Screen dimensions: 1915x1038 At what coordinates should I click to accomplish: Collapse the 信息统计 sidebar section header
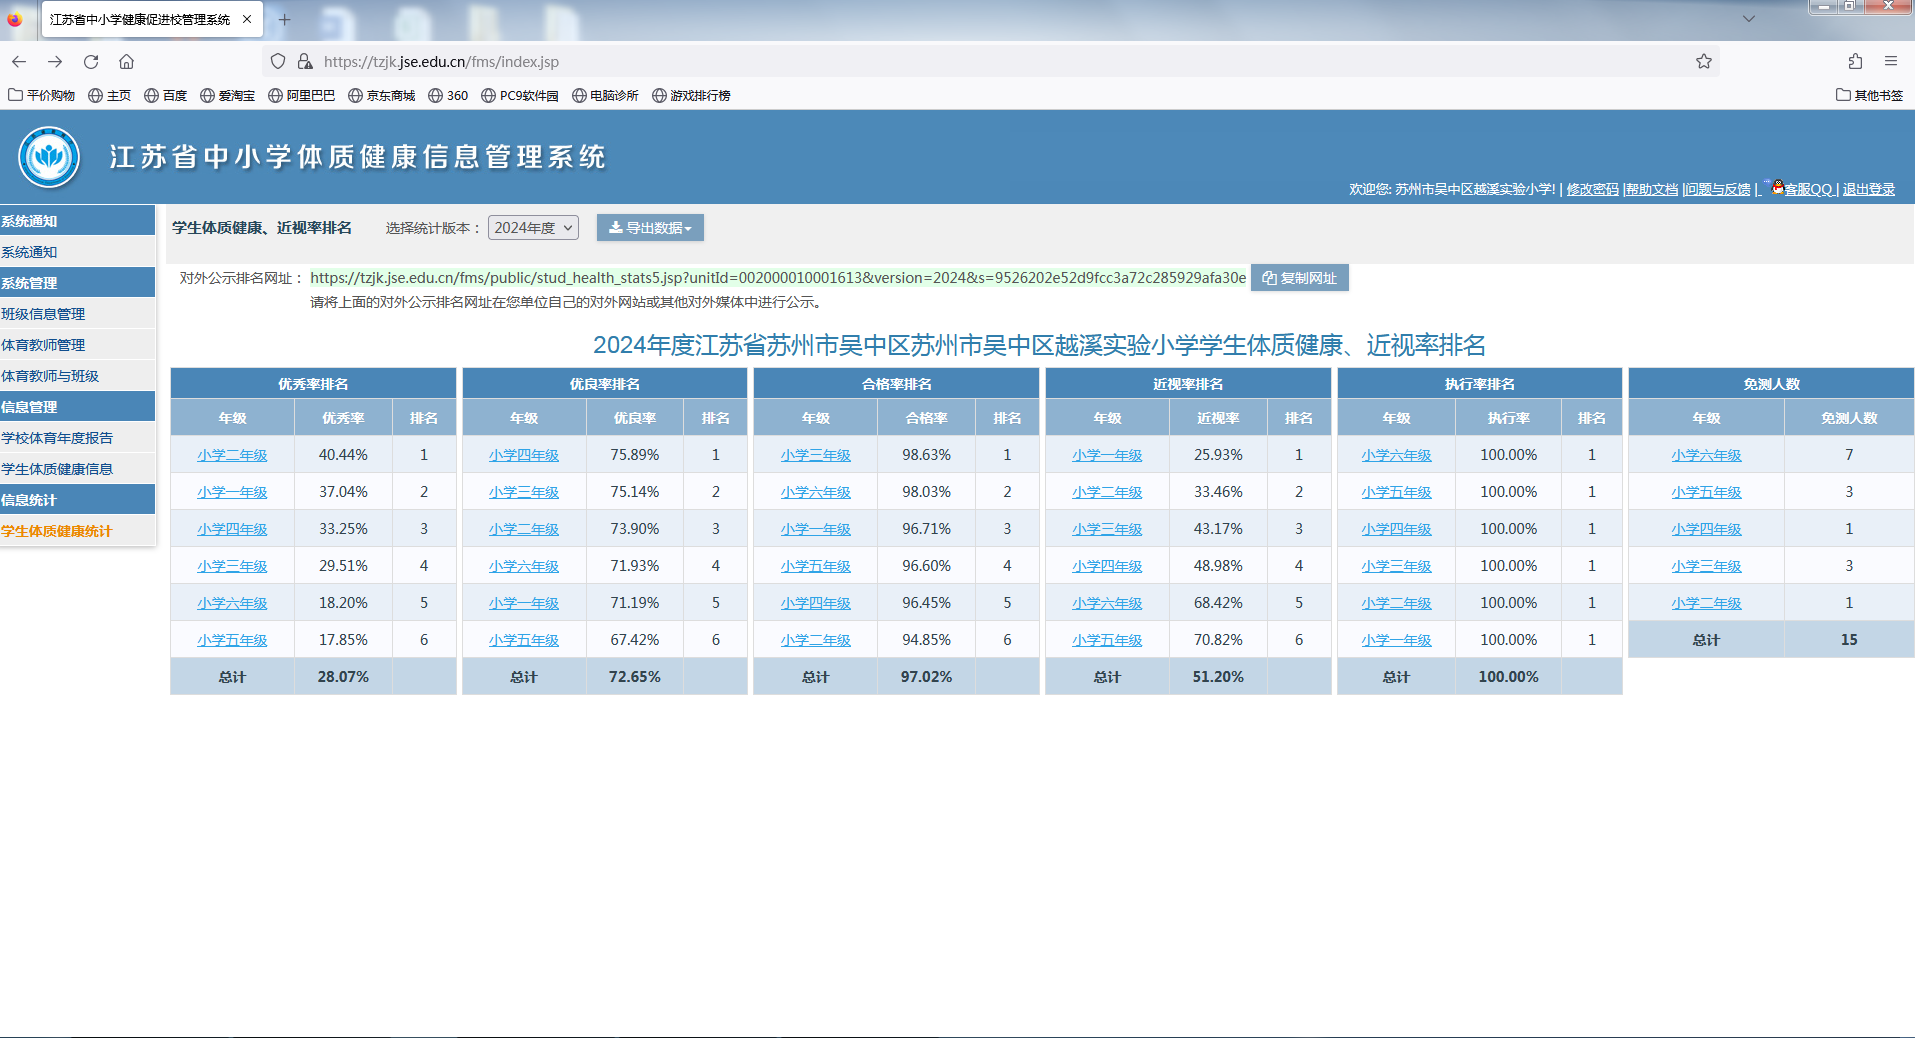tap(77, 500)
